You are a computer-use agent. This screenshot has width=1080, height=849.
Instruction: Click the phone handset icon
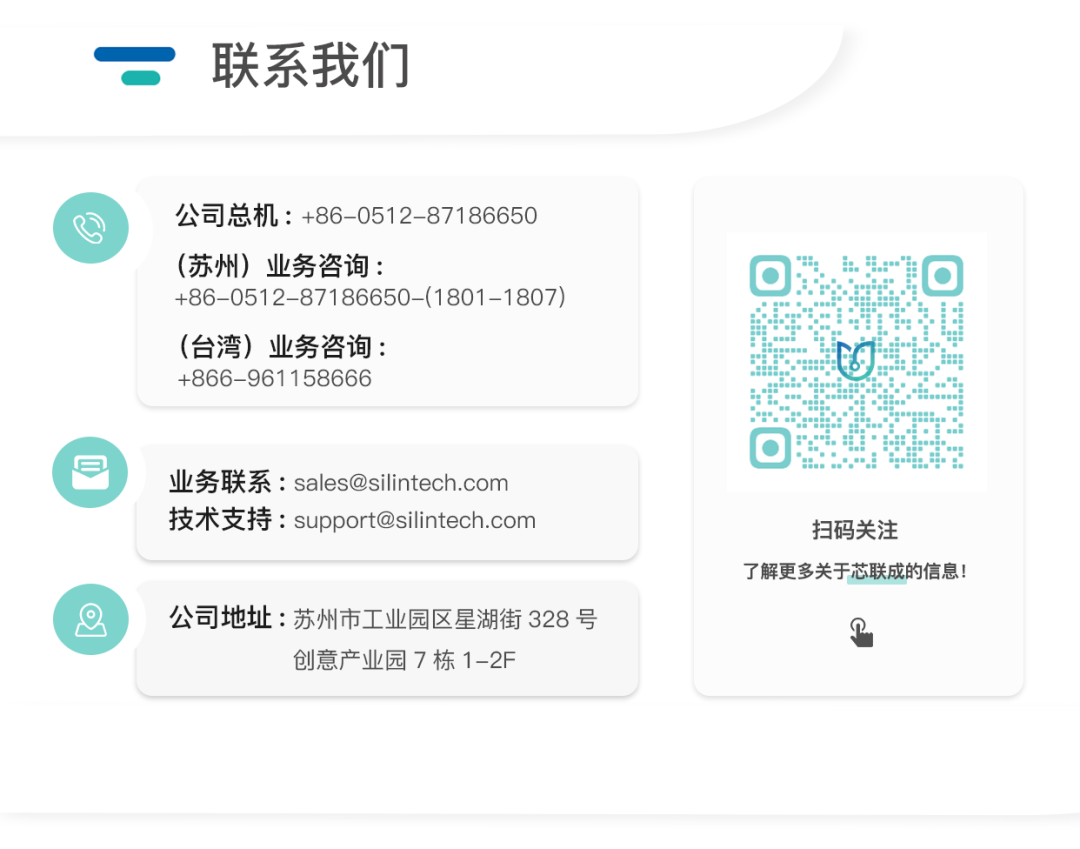click(90, 228)
